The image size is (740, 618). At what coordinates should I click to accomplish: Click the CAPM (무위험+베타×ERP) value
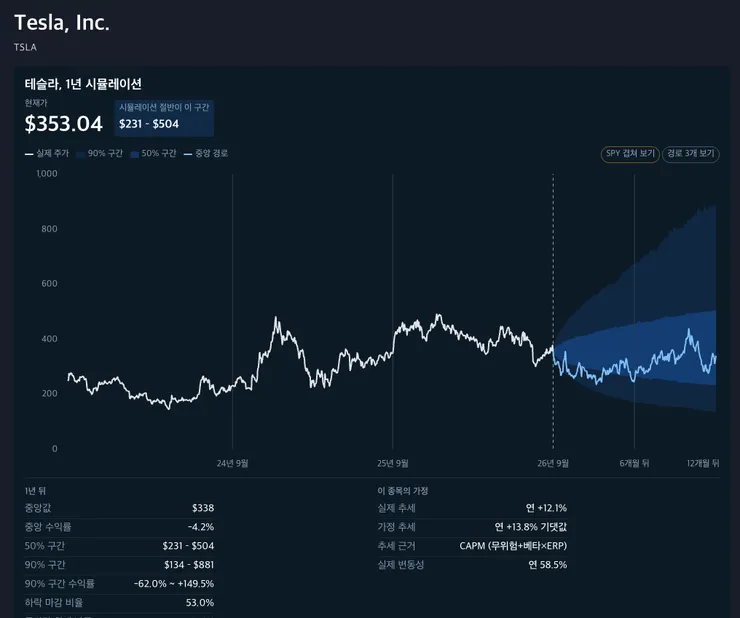[513, 546]
